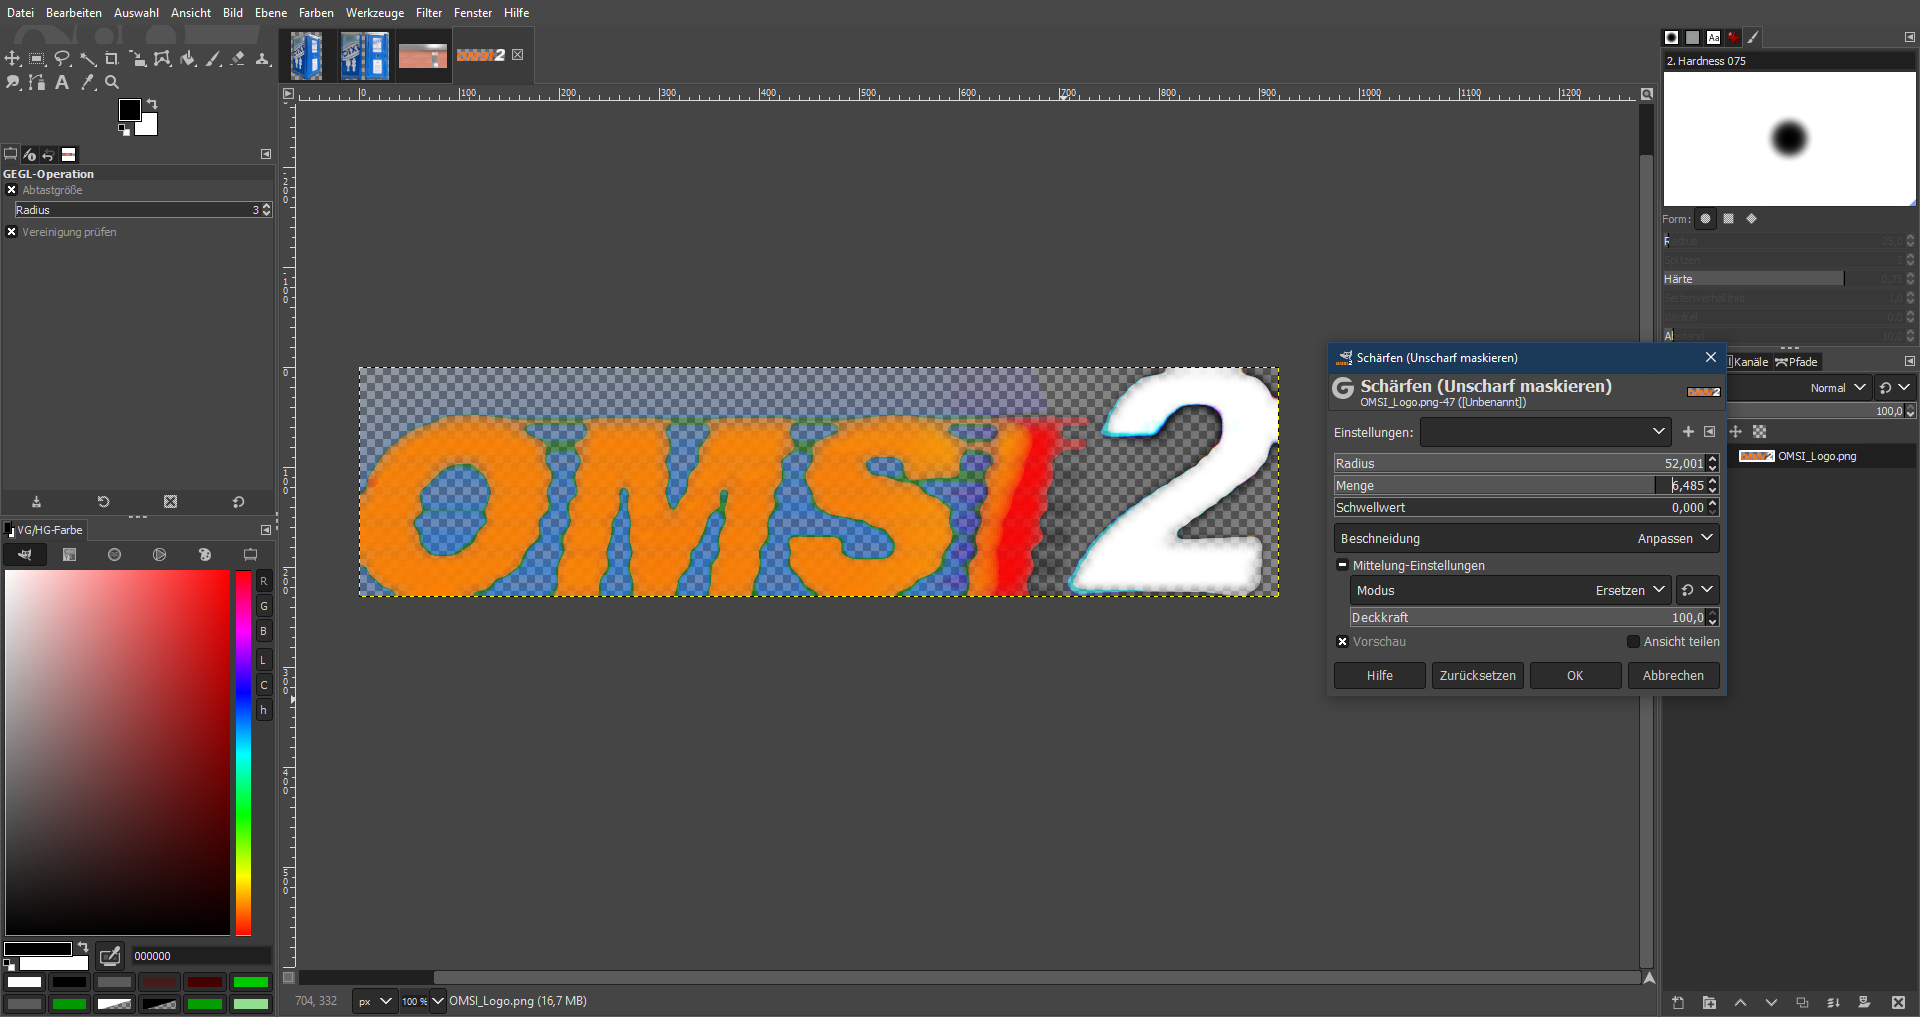Uncheck the Abtastgröße option

[x=11, y=190]
